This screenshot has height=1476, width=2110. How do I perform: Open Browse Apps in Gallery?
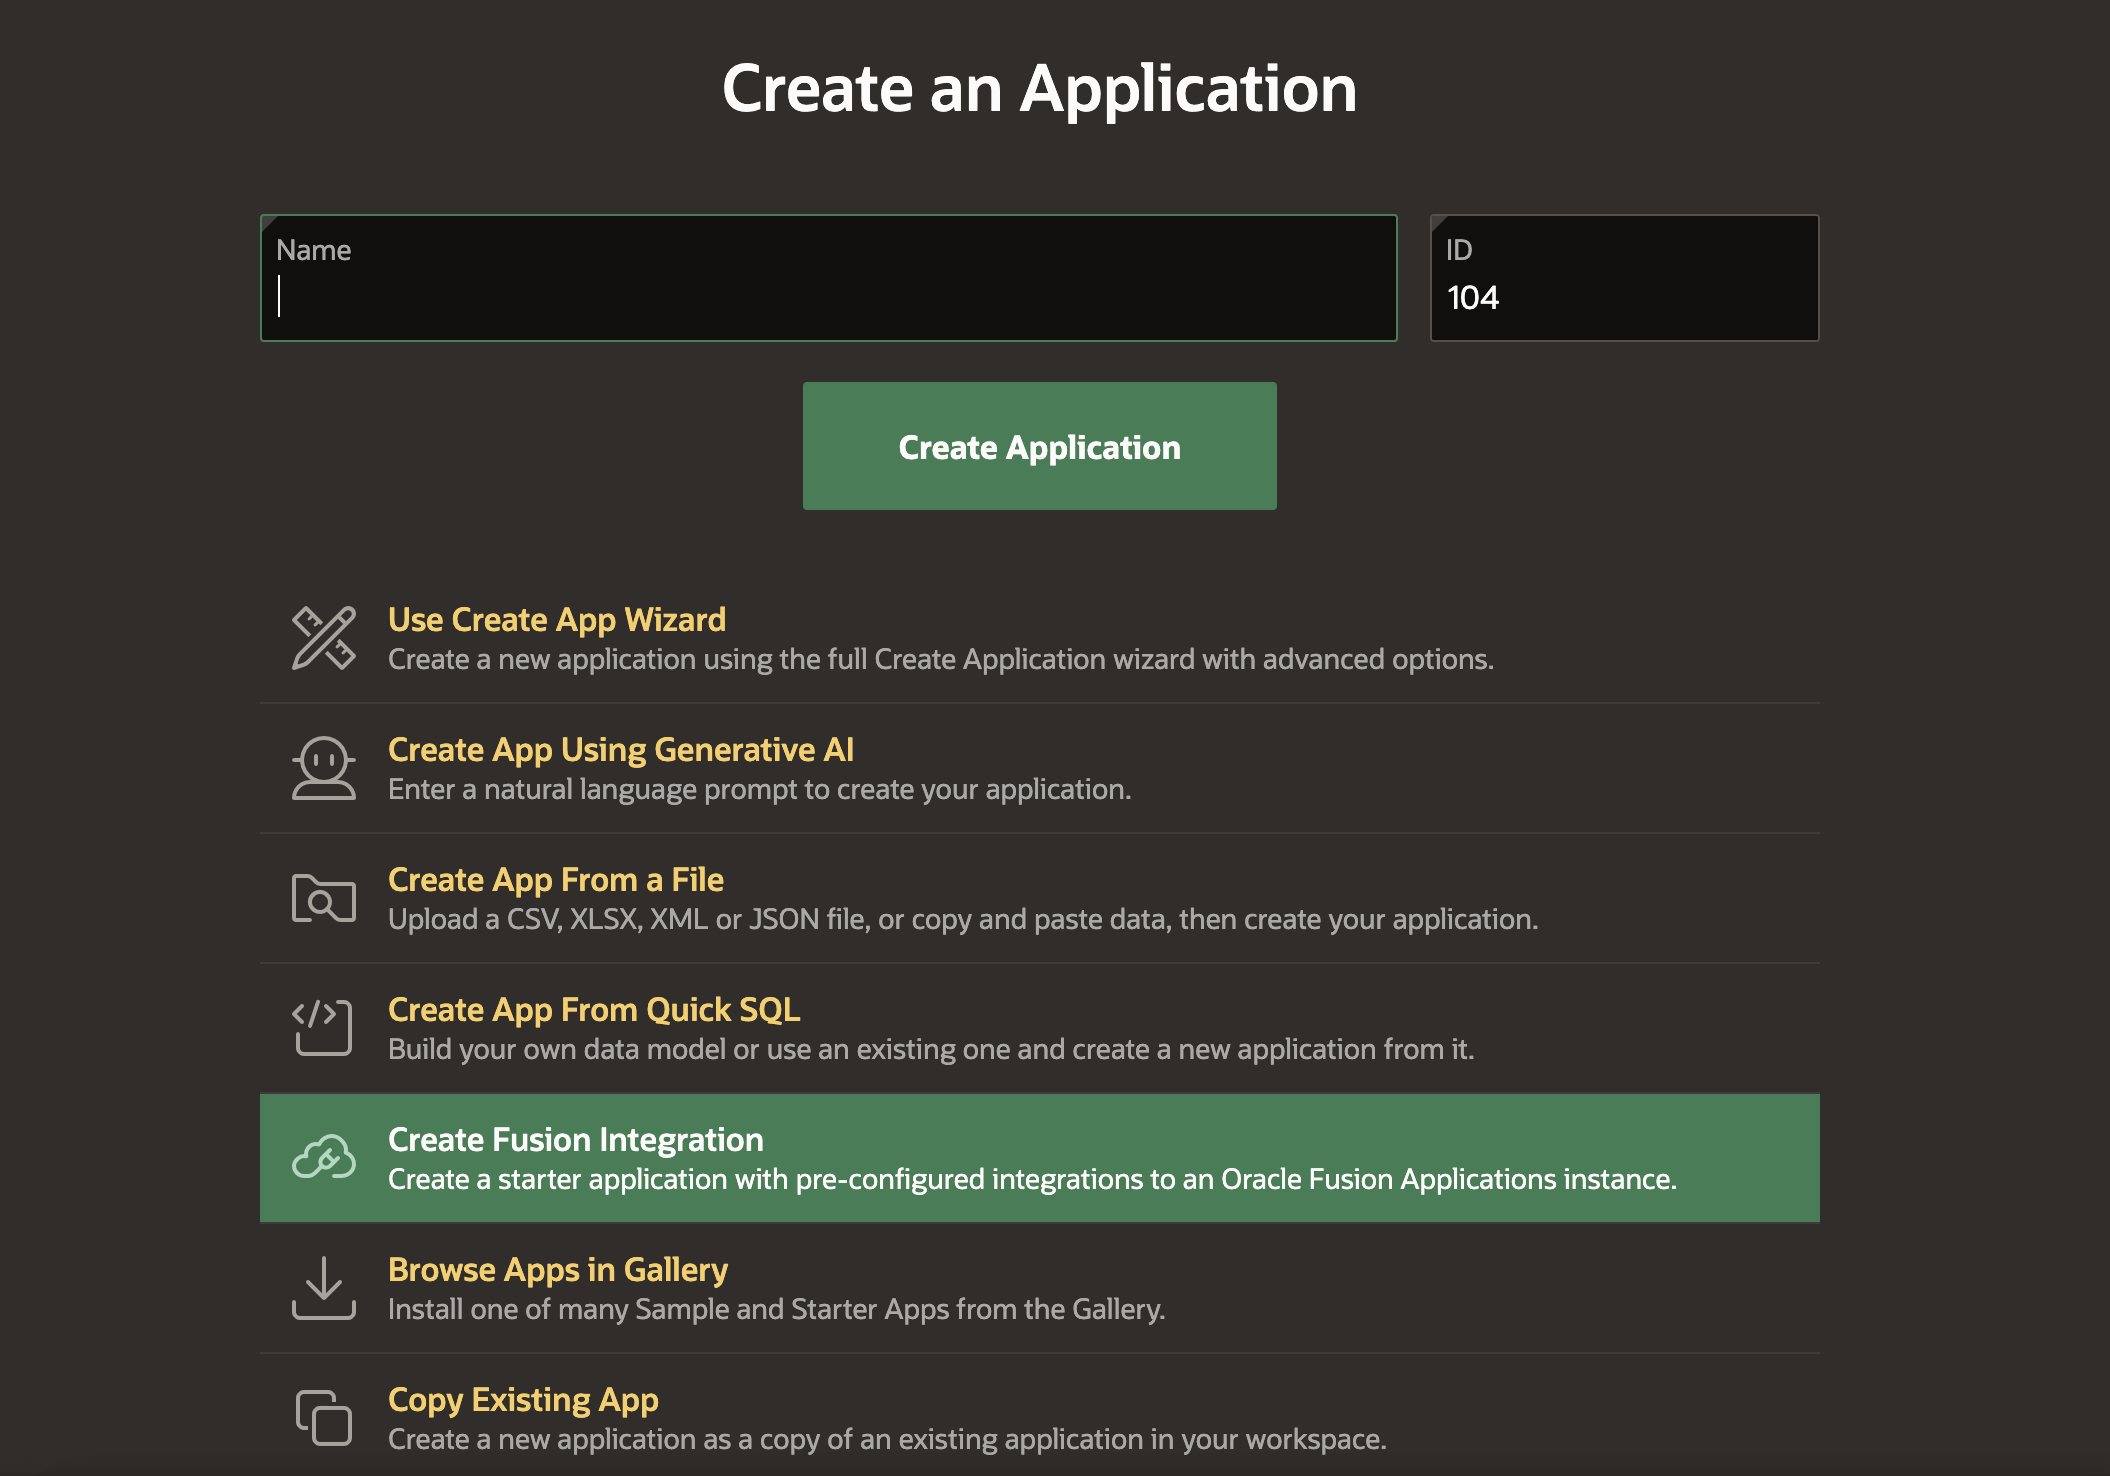[x=558, y=1270]
